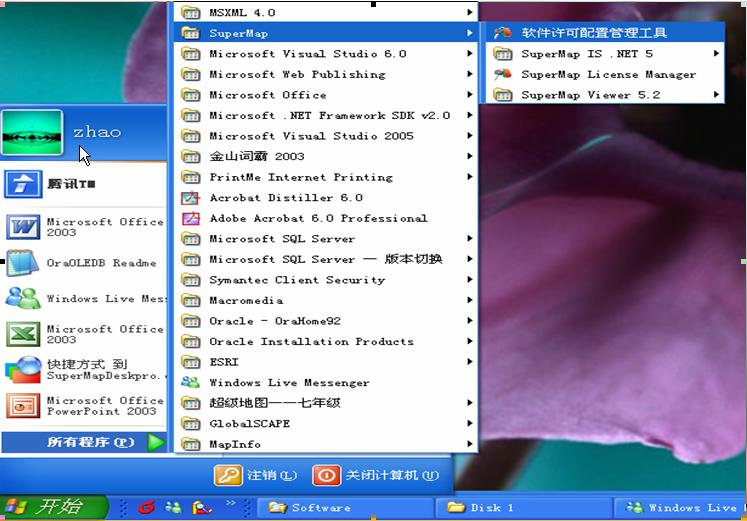Open the Tencent TM pinned program icon
This screenshot has height=521, width=747.
pyautogui.click(x=23, y=184)
